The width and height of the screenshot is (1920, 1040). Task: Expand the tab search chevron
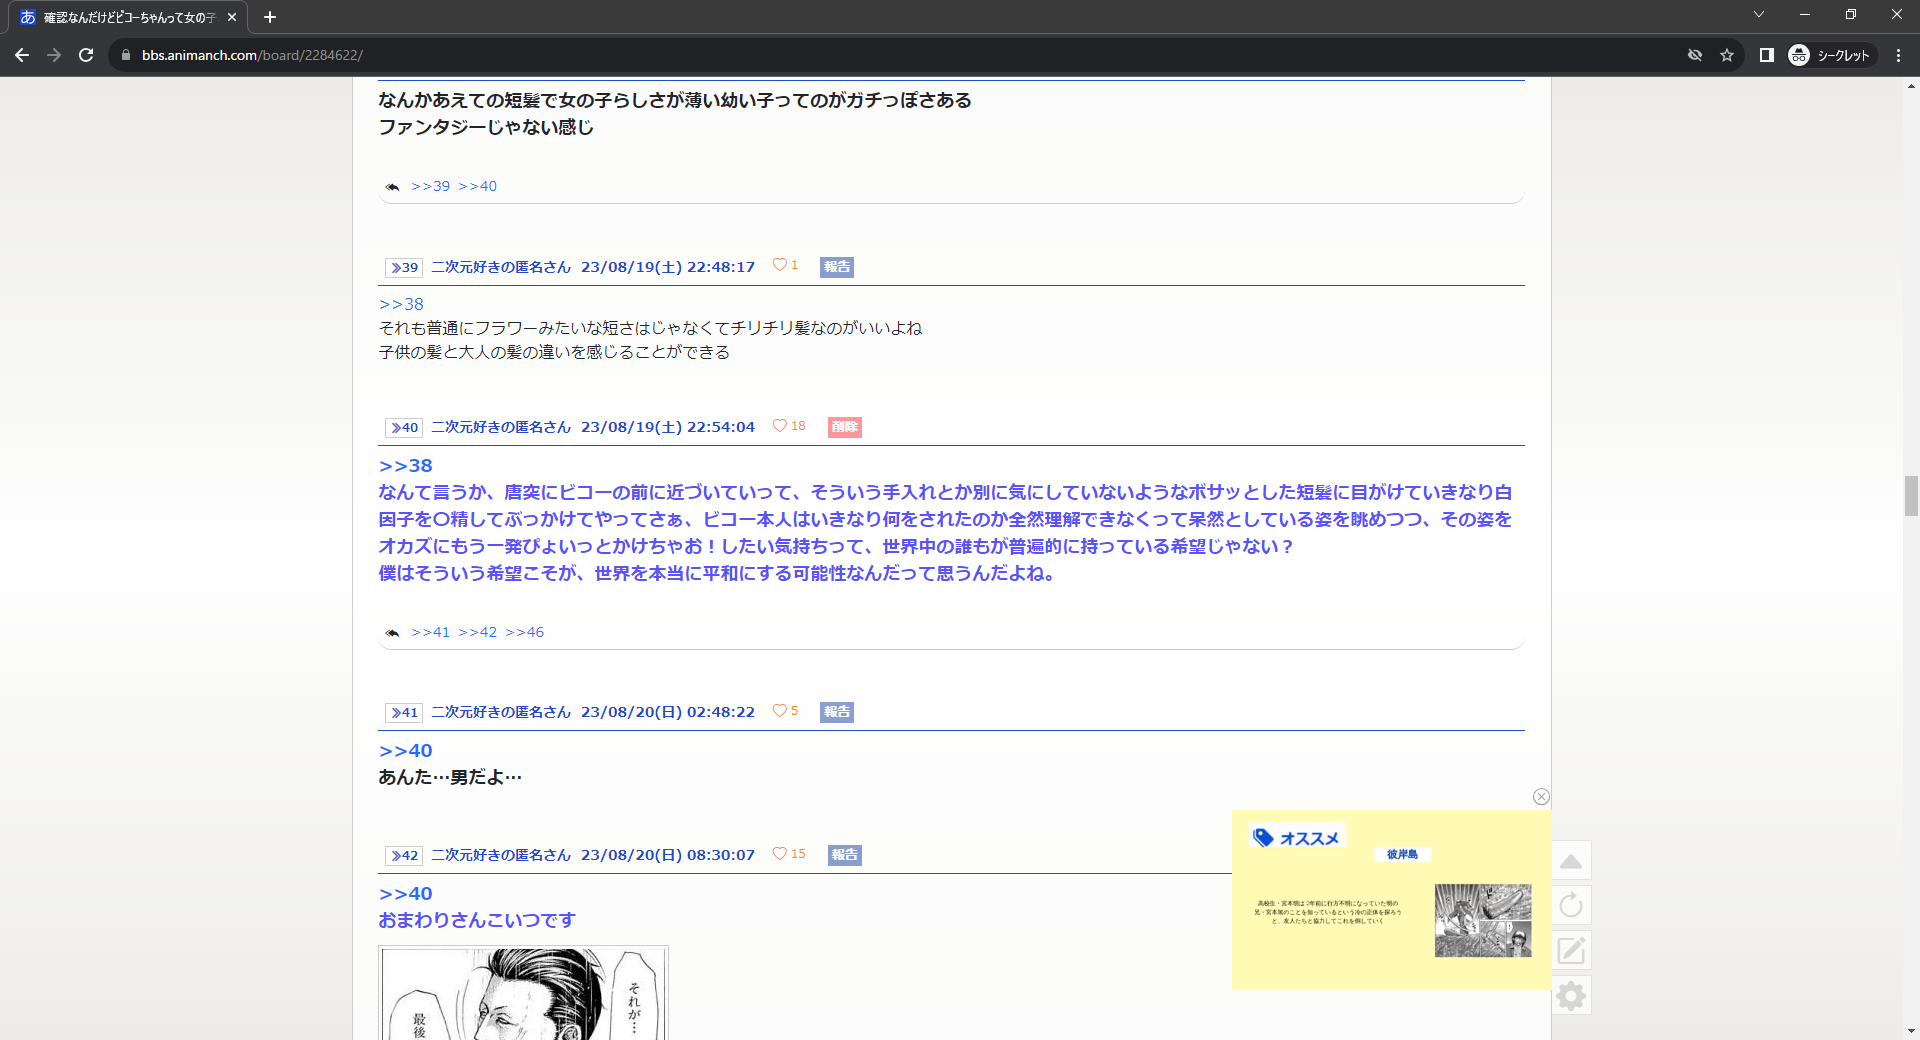1759,15
